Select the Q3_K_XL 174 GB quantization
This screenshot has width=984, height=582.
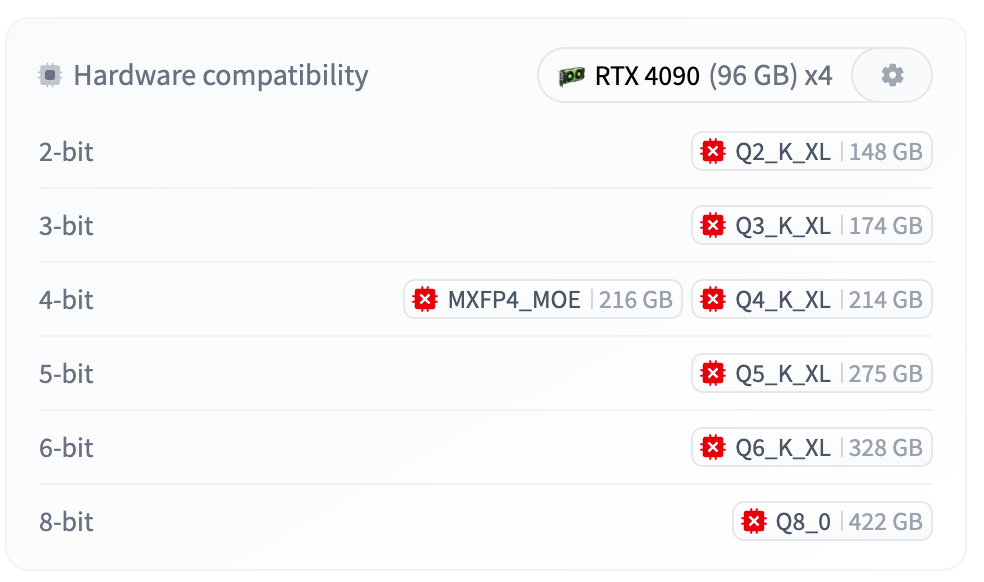click(x=812, y=226)
